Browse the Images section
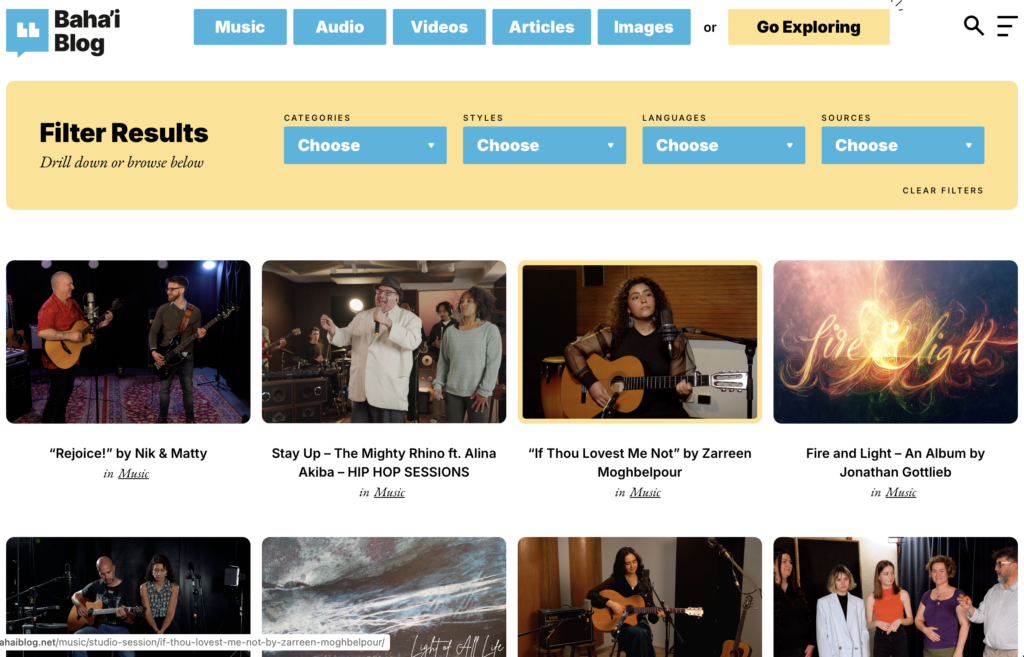1024x657 pixels. click(643, 27)
